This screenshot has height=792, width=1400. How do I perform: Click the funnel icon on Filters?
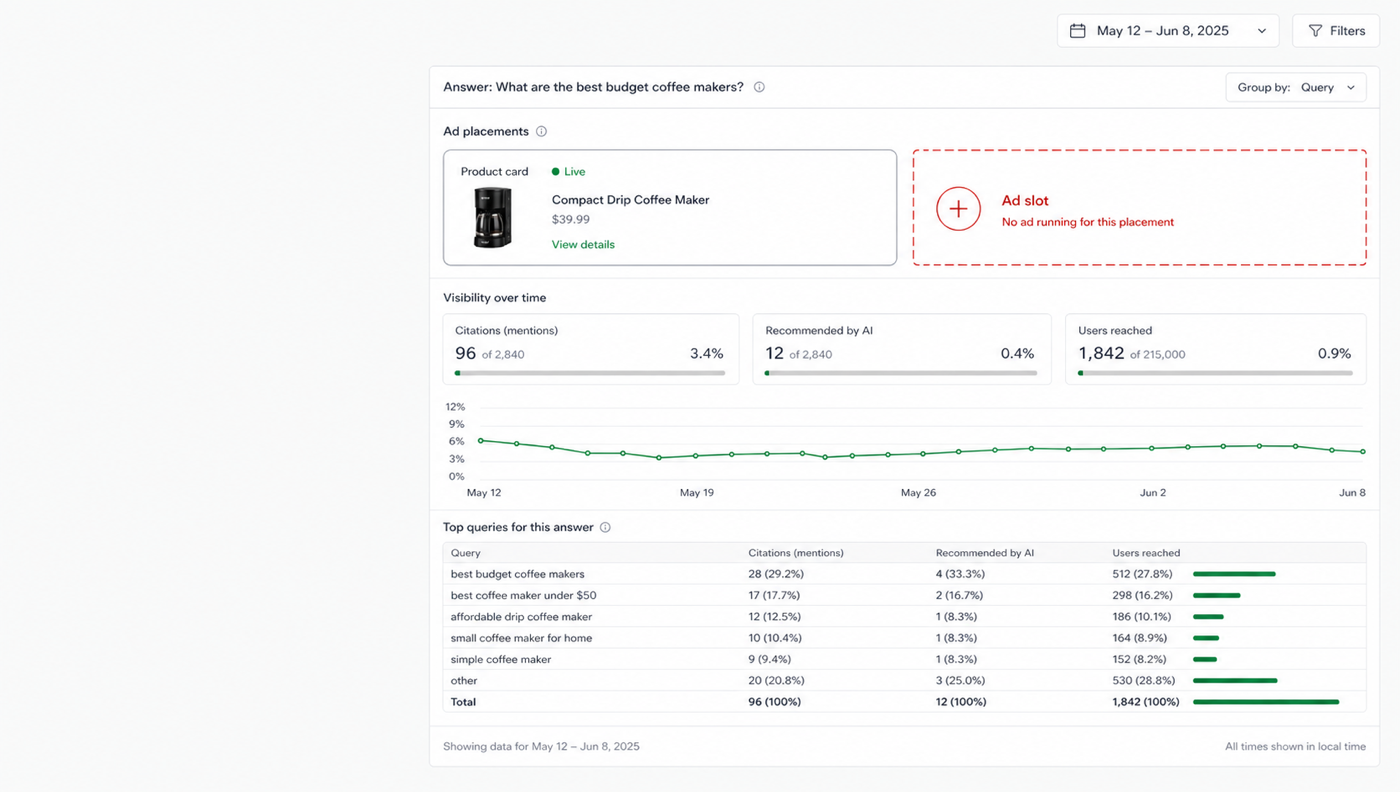(x=1316, y=31)
